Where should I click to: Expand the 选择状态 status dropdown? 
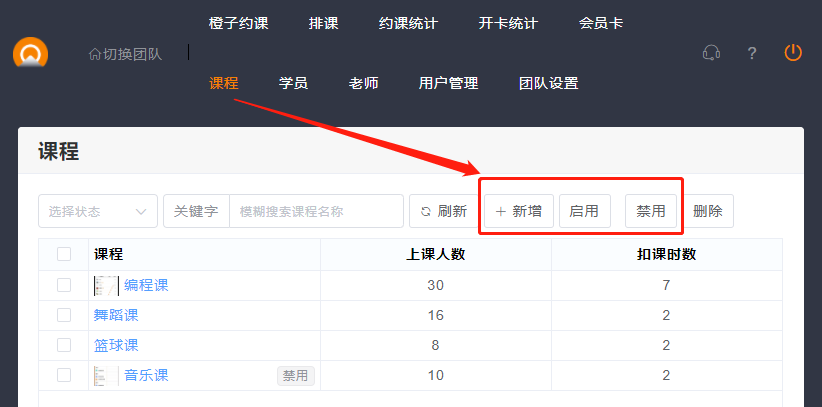(x=98, y=211)
